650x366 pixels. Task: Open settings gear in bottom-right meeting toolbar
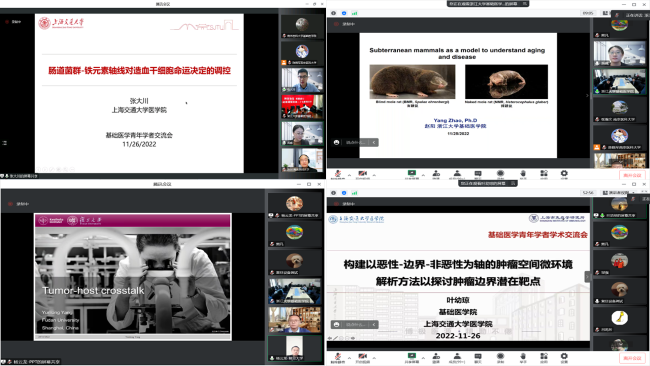point(564,357)
